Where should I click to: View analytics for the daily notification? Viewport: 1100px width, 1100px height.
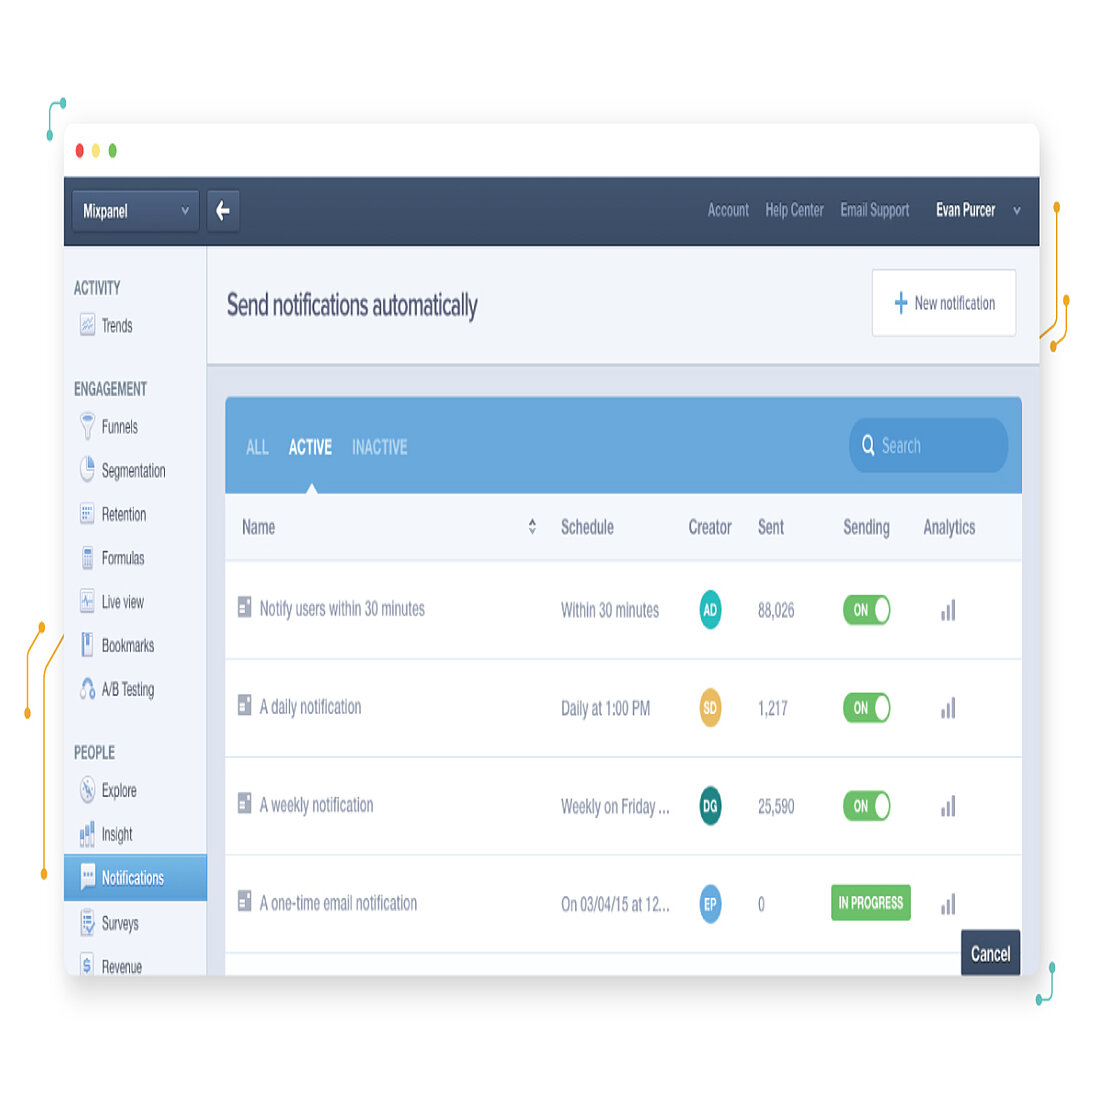[x=947, y=708]
